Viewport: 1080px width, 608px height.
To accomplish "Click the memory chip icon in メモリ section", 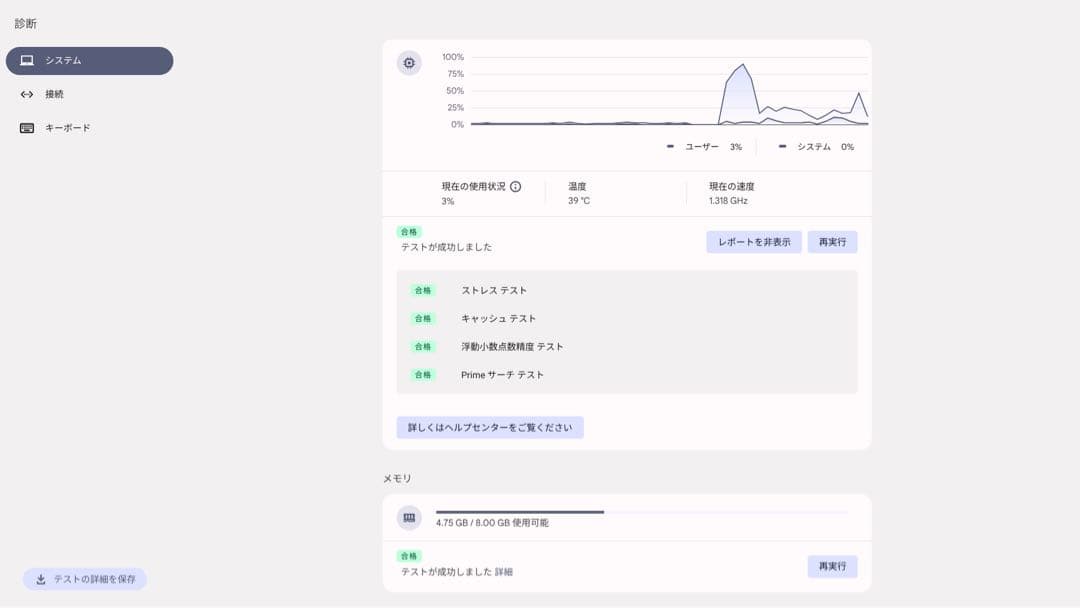I will pos(408,517).
